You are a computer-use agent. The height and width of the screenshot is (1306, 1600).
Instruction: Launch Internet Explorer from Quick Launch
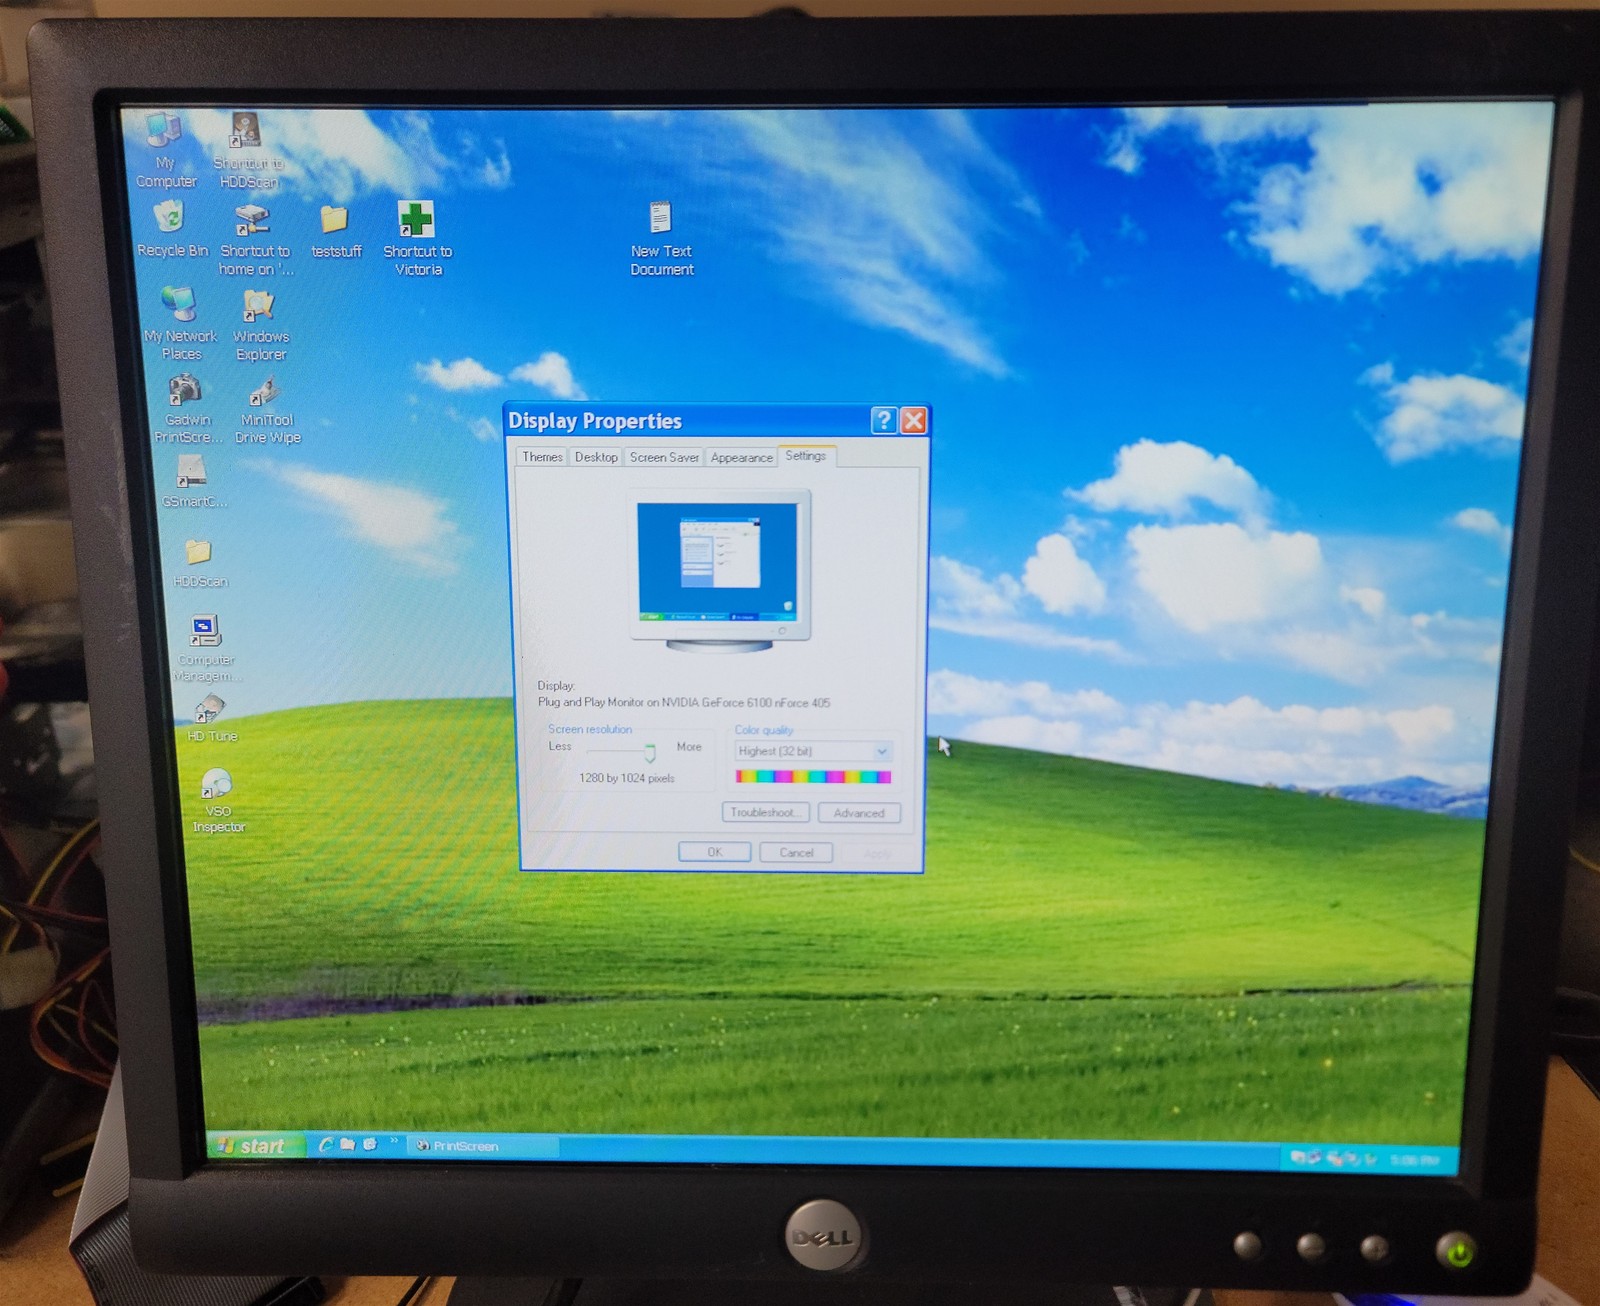click(325, 1144)
